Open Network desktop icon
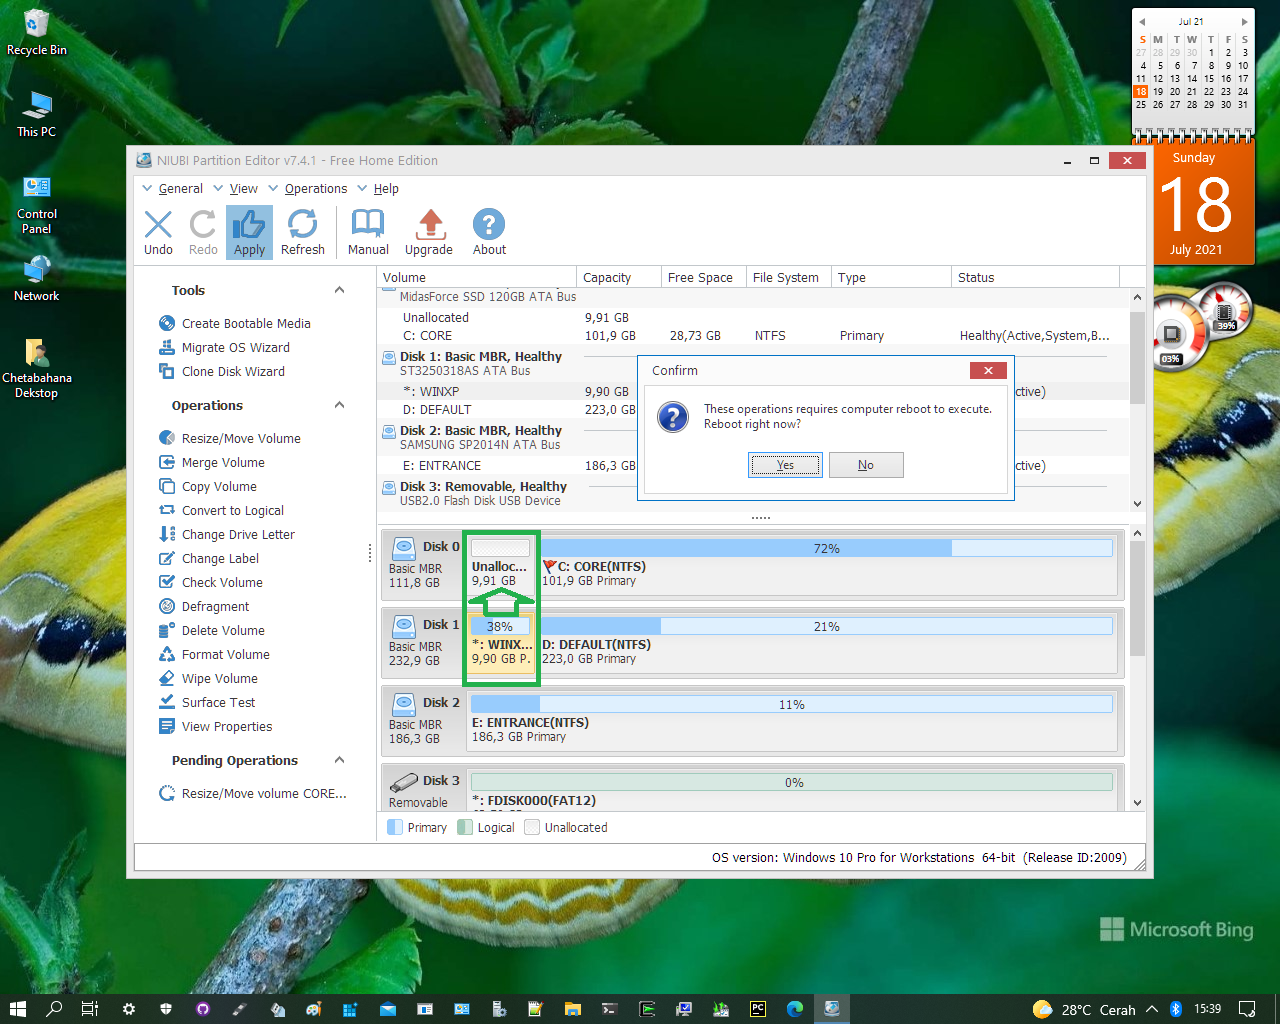 point(37,278)
